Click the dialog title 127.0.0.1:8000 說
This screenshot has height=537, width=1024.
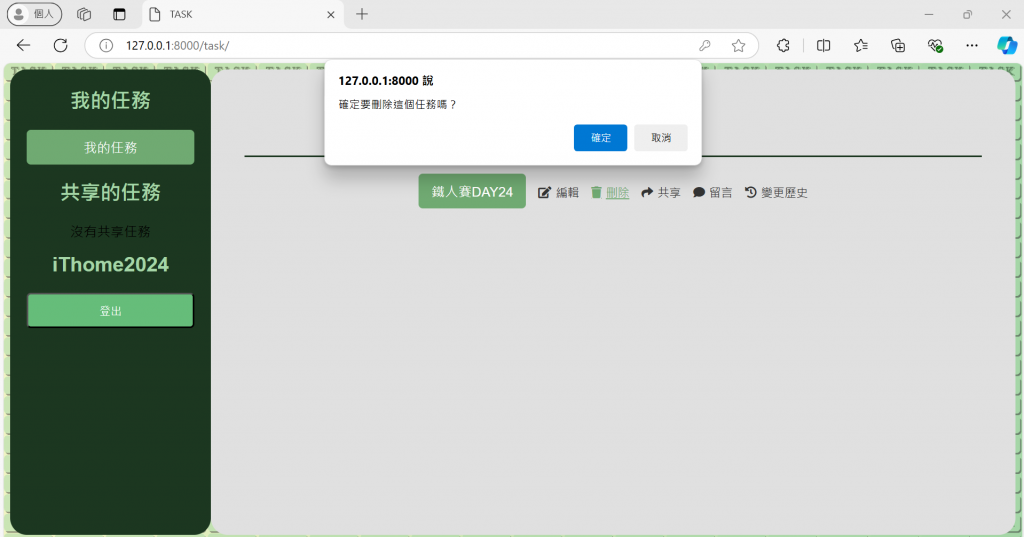tap(385, 81)
